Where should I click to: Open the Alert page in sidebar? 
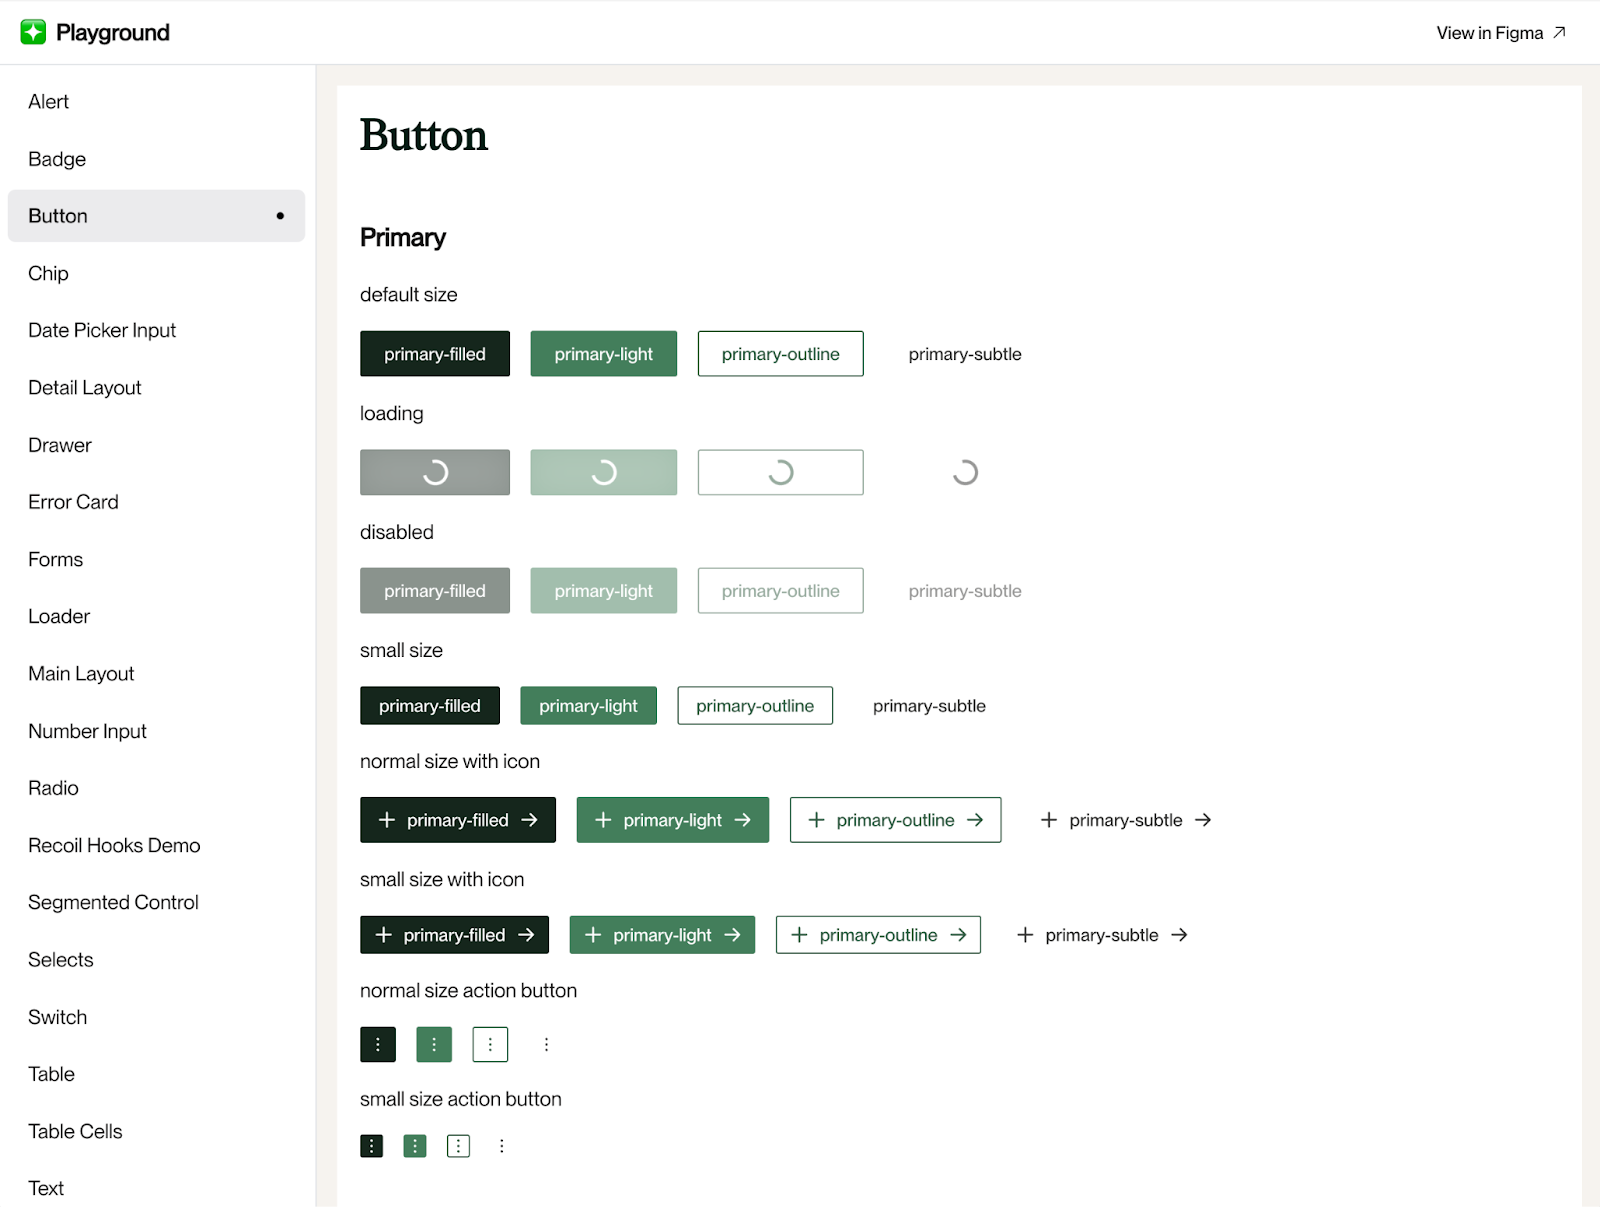tap(156, 102)
